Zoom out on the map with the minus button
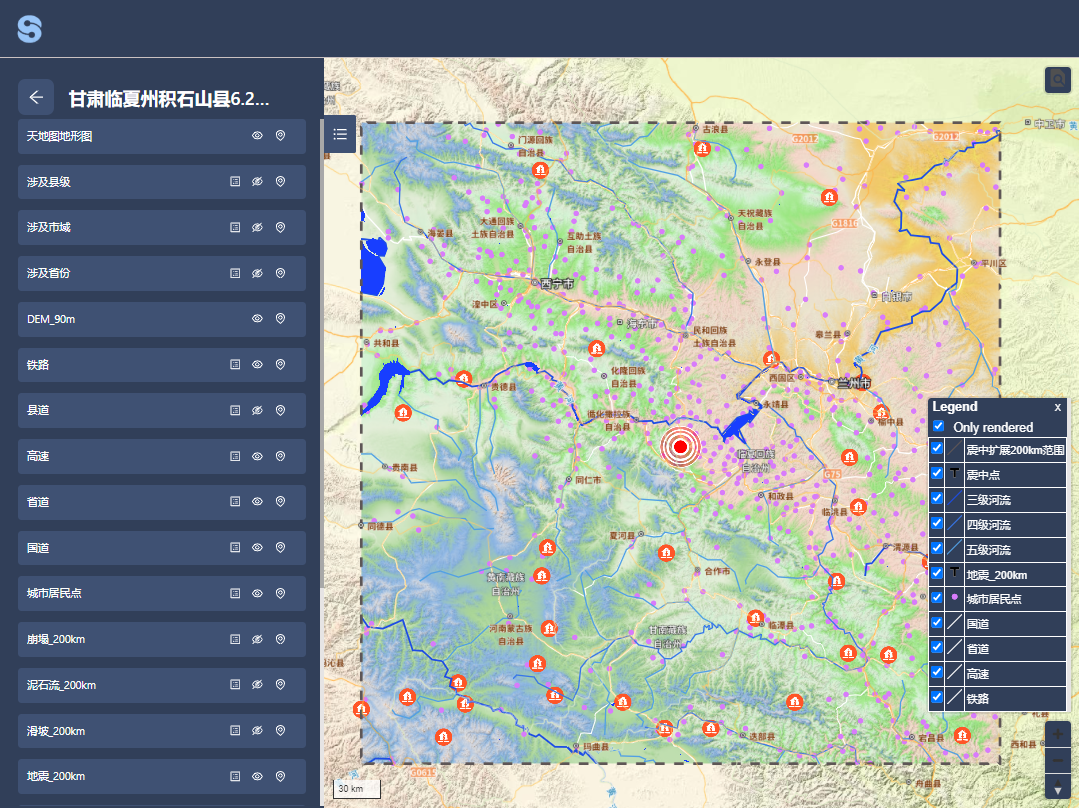The image size is (1079, 808). pos(1057,761)
